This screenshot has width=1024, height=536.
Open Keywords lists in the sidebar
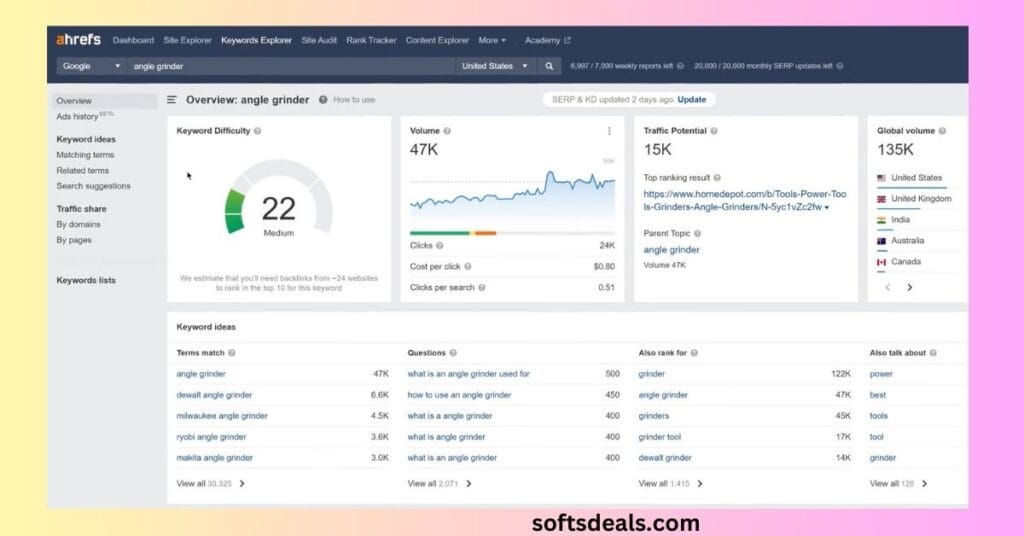pos(86,280)
